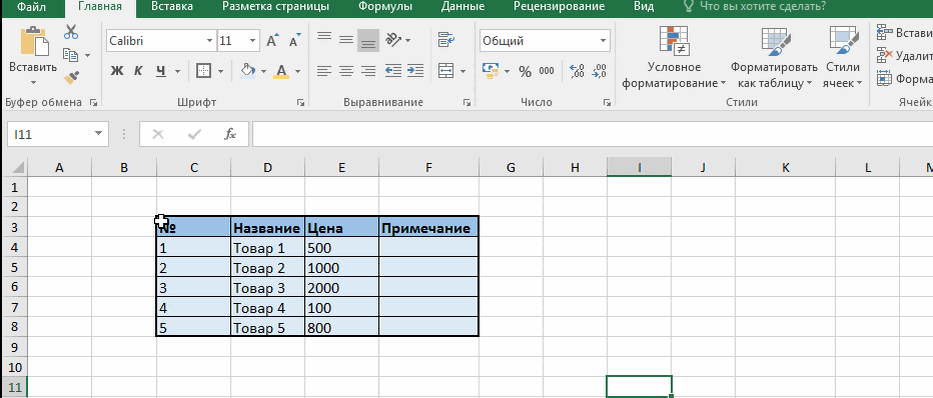Toggle Wrap Text icon
The width and height of the screenshot is (933, 398).
point(446,40)
